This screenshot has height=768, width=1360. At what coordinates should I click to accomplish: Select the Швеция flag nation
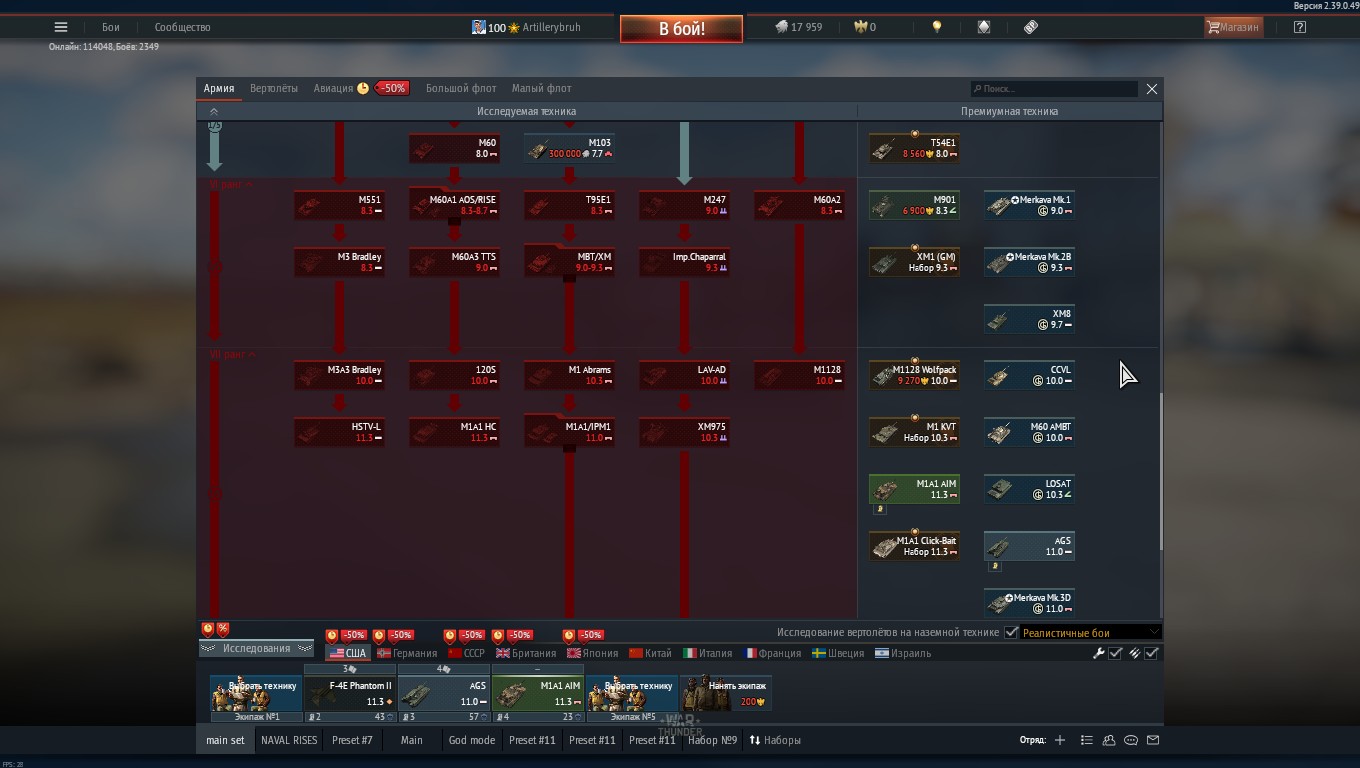coord(838,653)
